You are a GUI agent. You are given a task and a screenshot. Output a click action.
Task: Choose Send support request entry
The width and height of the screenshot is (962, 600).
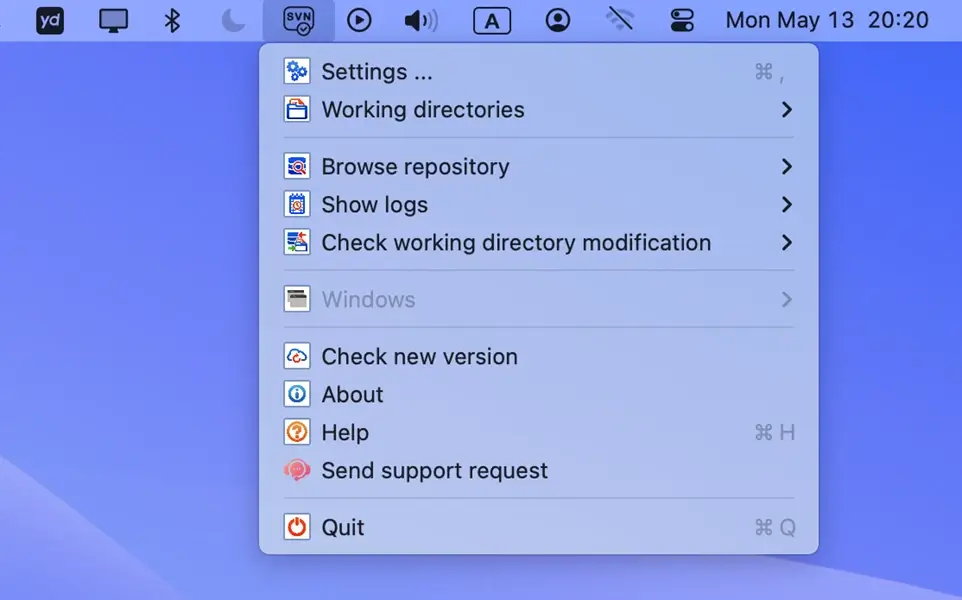coord(539,471)
